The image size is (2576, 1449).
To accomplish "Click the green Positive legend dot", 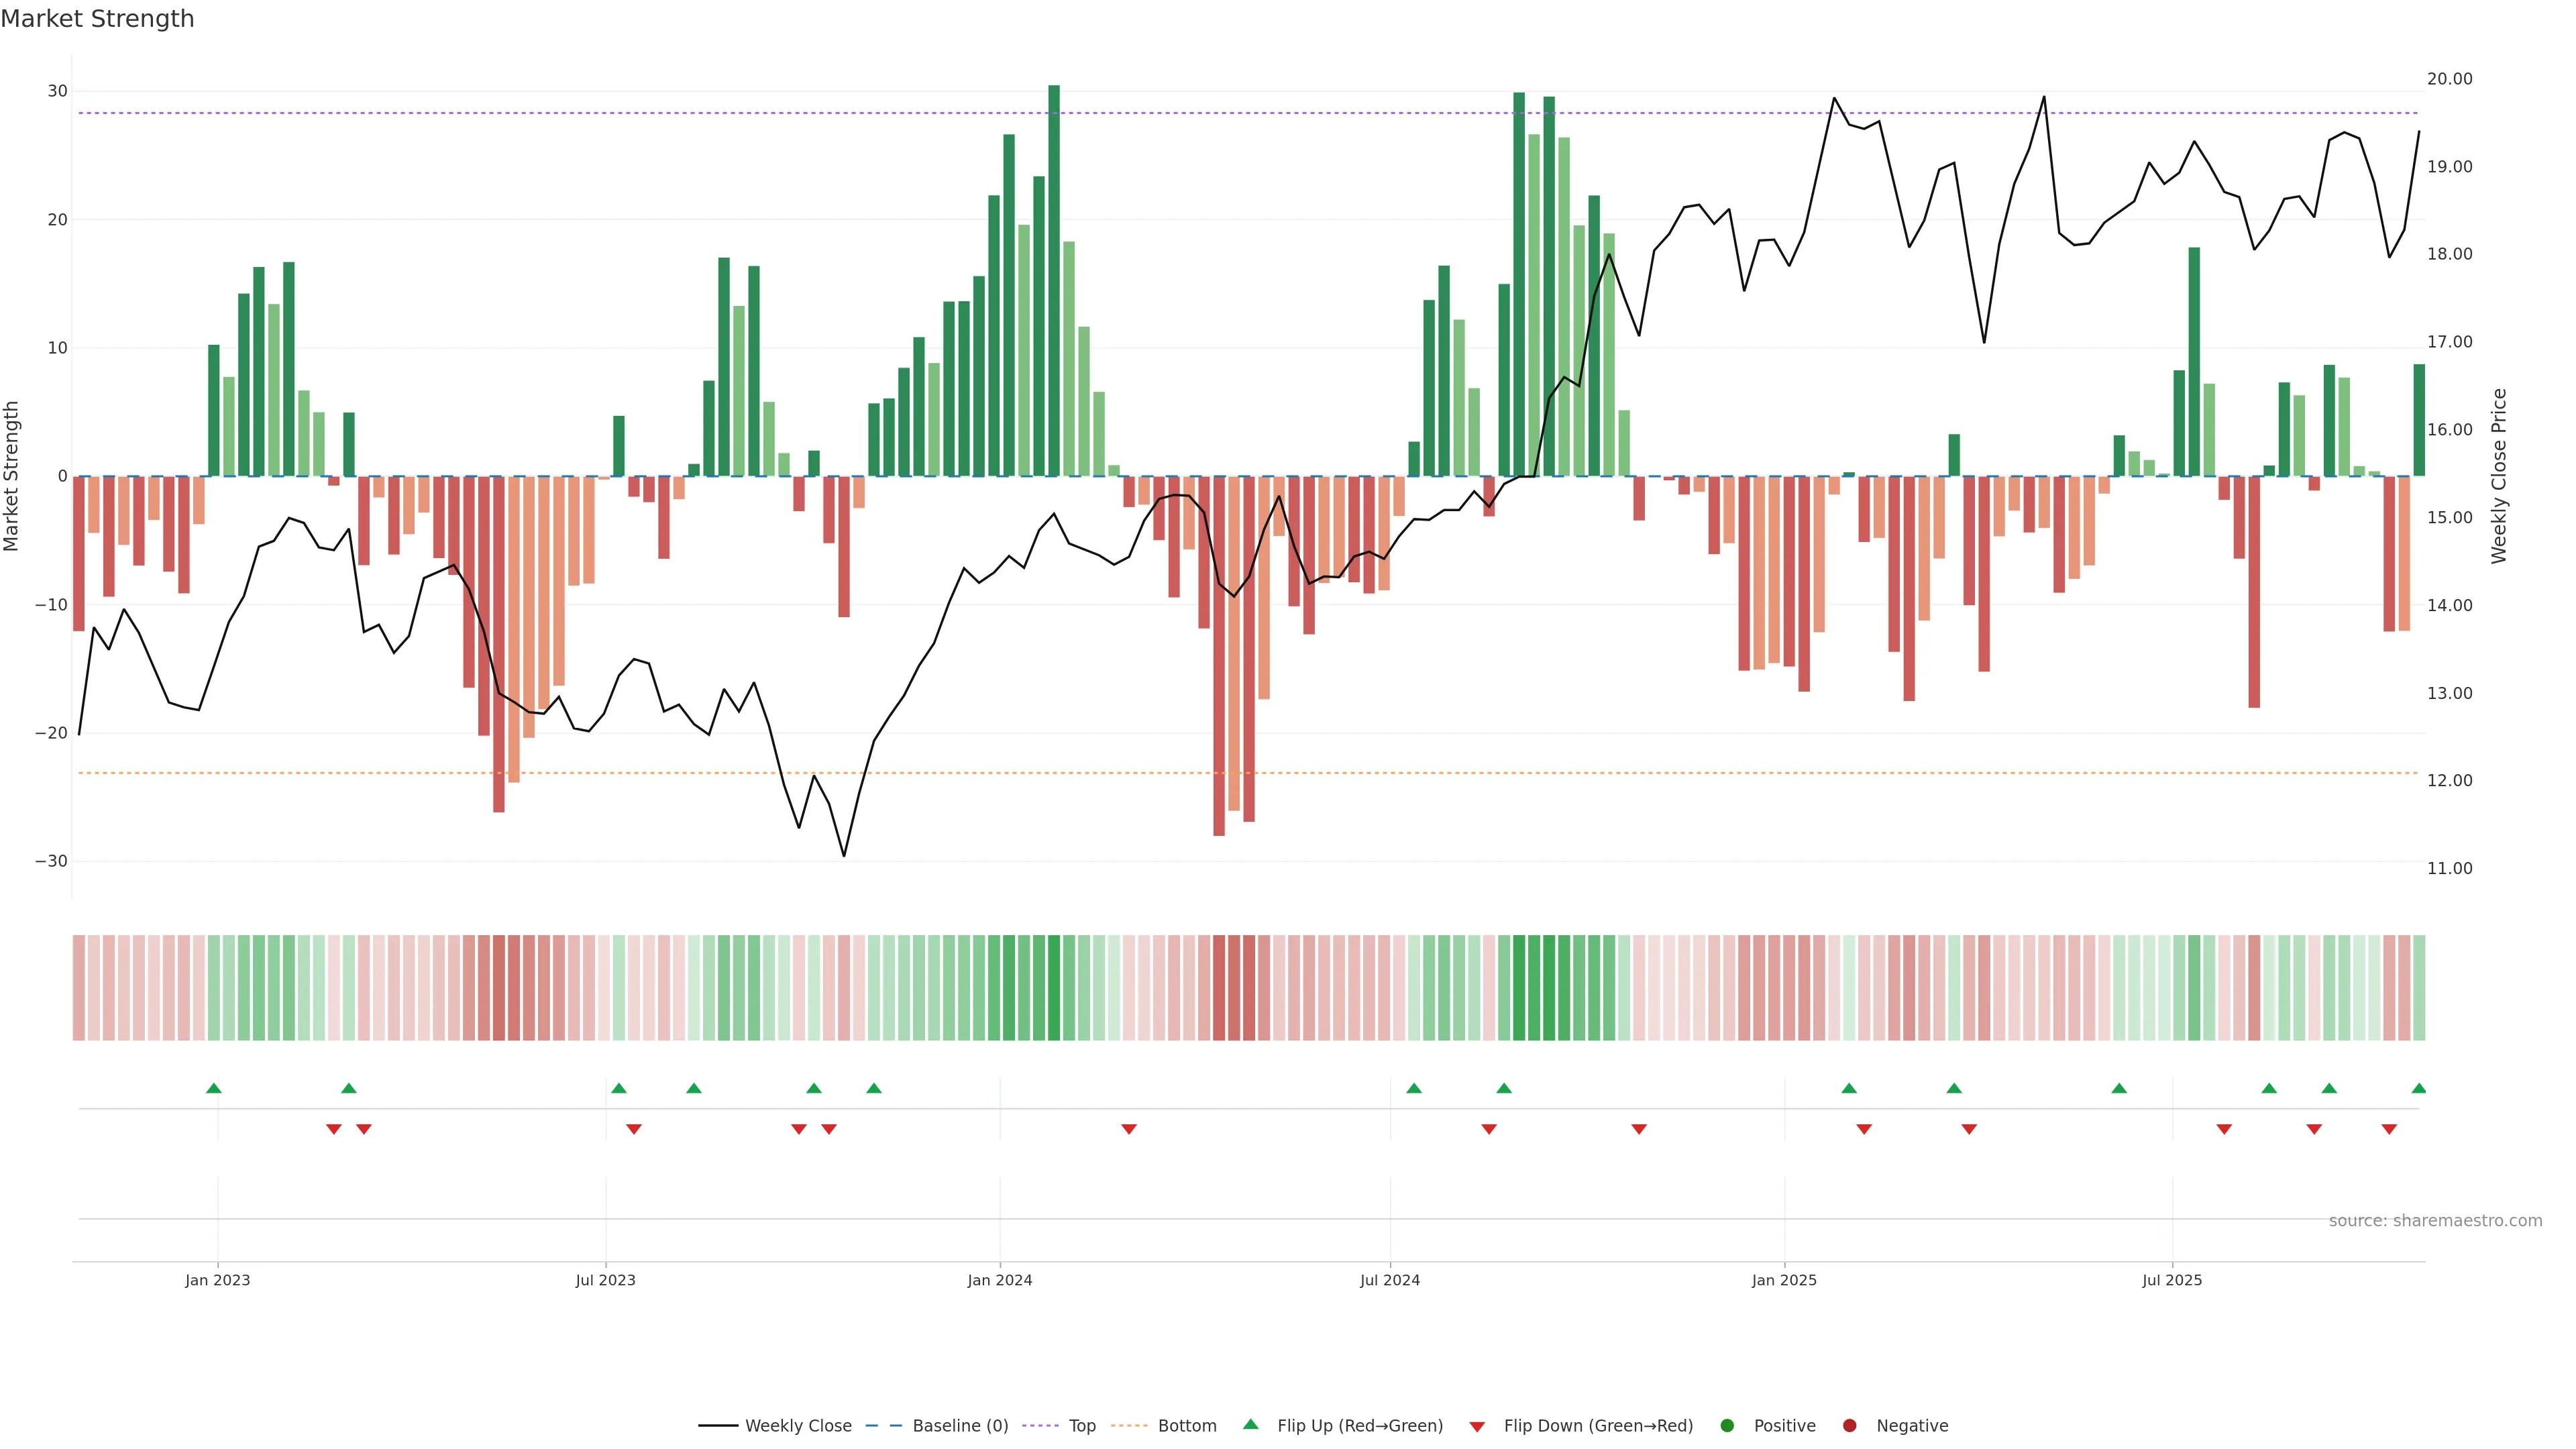I will tap(1727, 1426).
